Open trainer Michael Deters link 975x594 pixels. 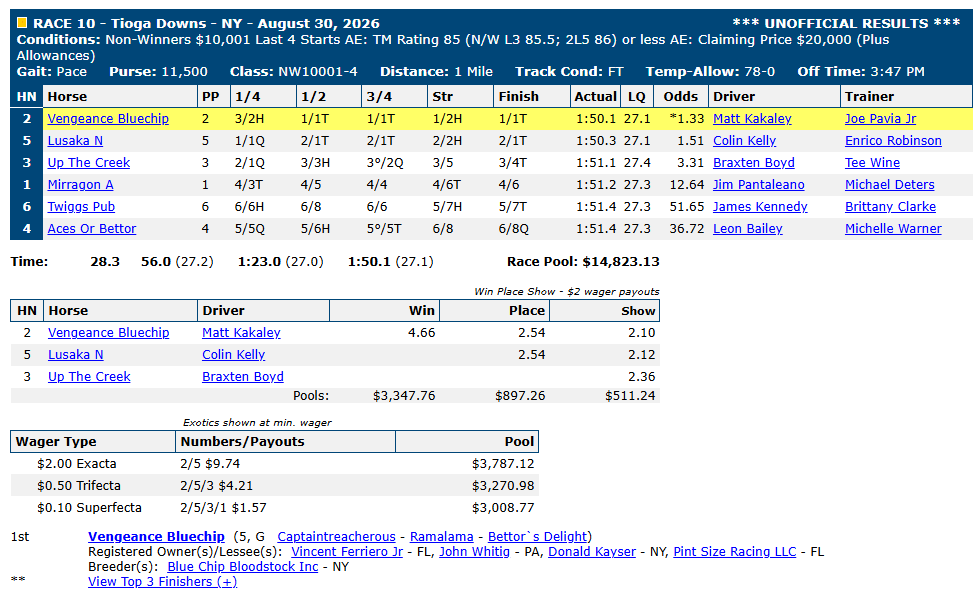890,185
